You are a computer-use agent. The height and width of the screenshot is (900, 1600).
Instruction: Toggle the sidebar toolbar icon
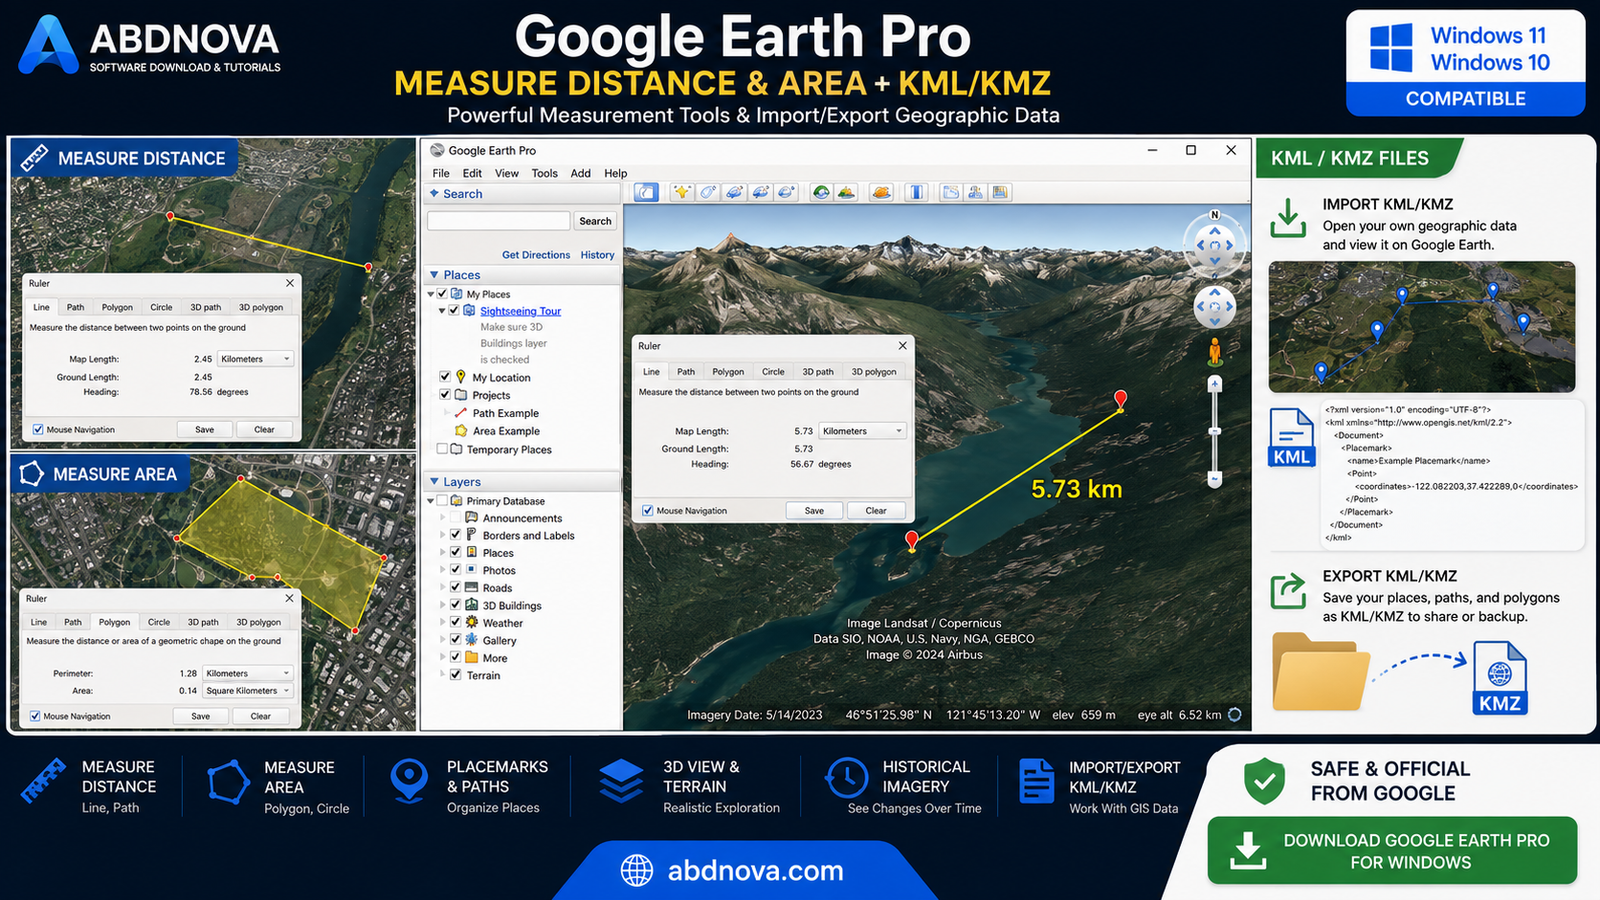pos(647,192)
